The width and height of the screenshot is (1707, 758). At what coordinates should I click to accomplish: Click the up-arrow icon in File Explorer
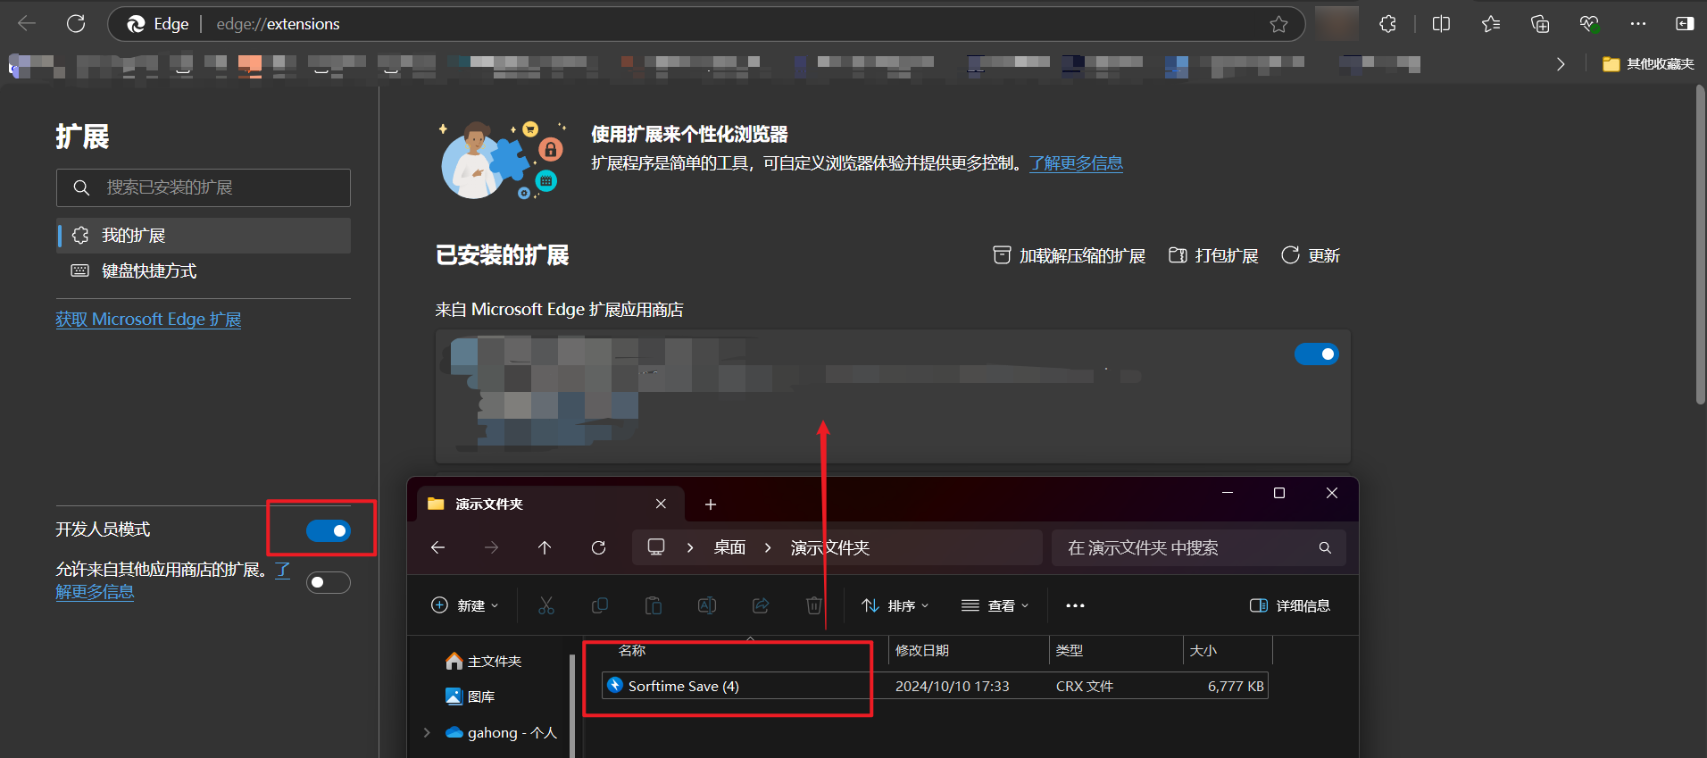(x=544, y=547)
